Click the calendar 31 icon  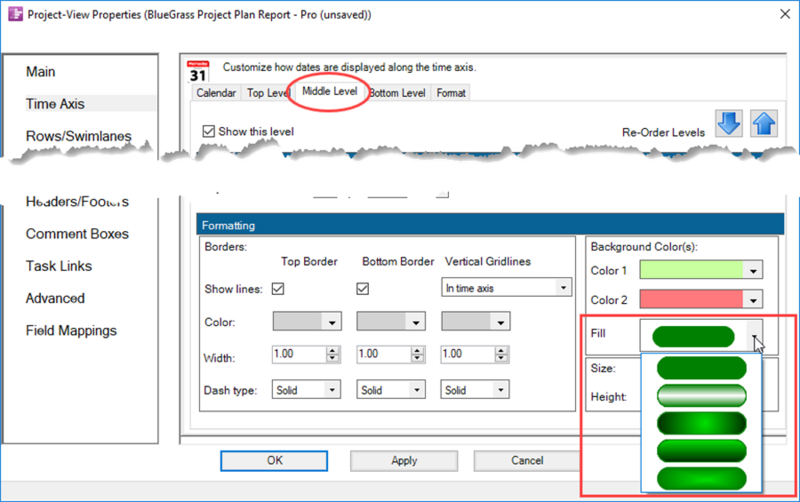coord(198,71)
